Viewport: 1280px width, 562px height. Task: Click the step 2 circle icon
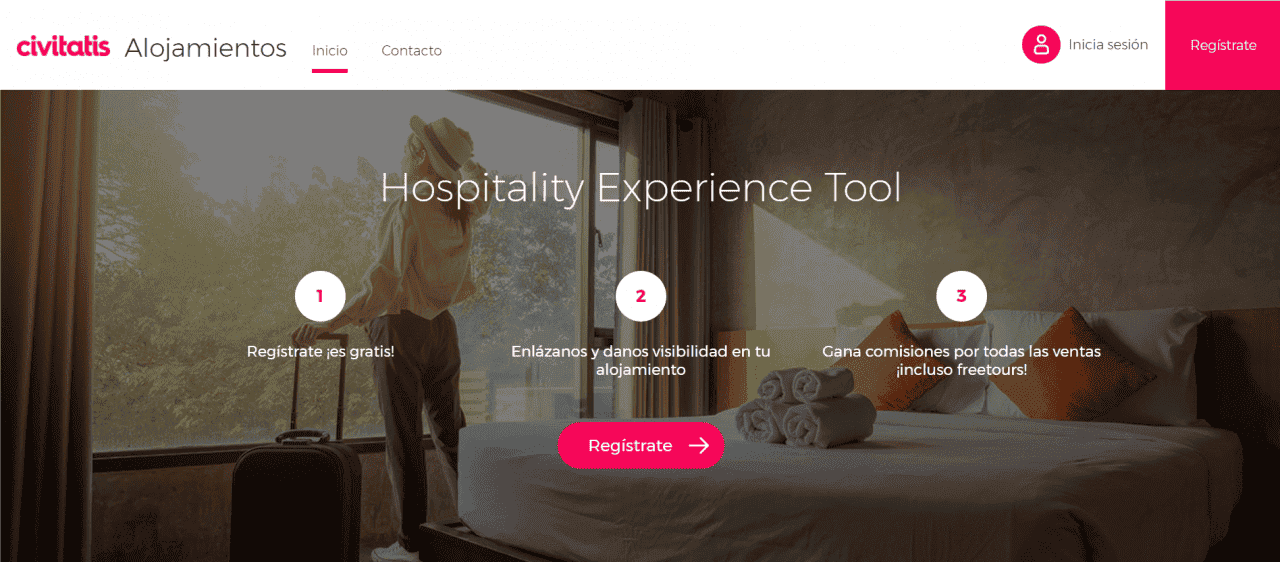point(641,296)
